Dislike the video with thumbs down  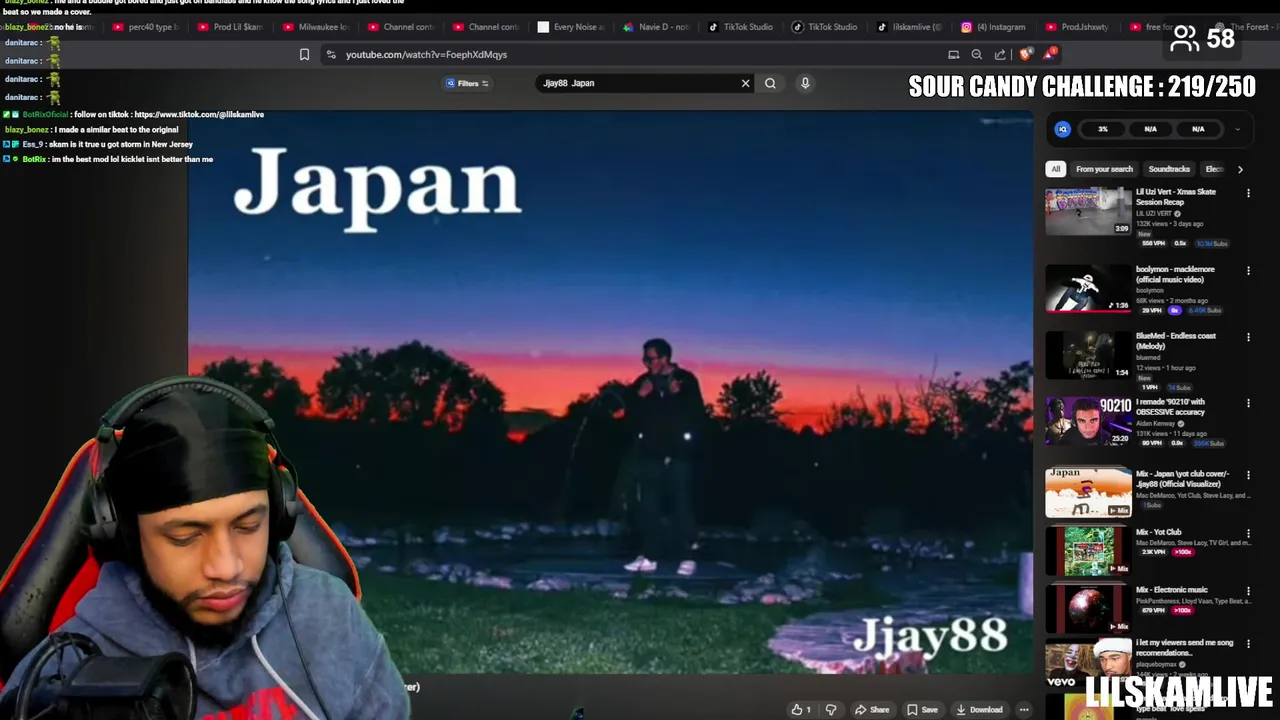click(830, 710)
